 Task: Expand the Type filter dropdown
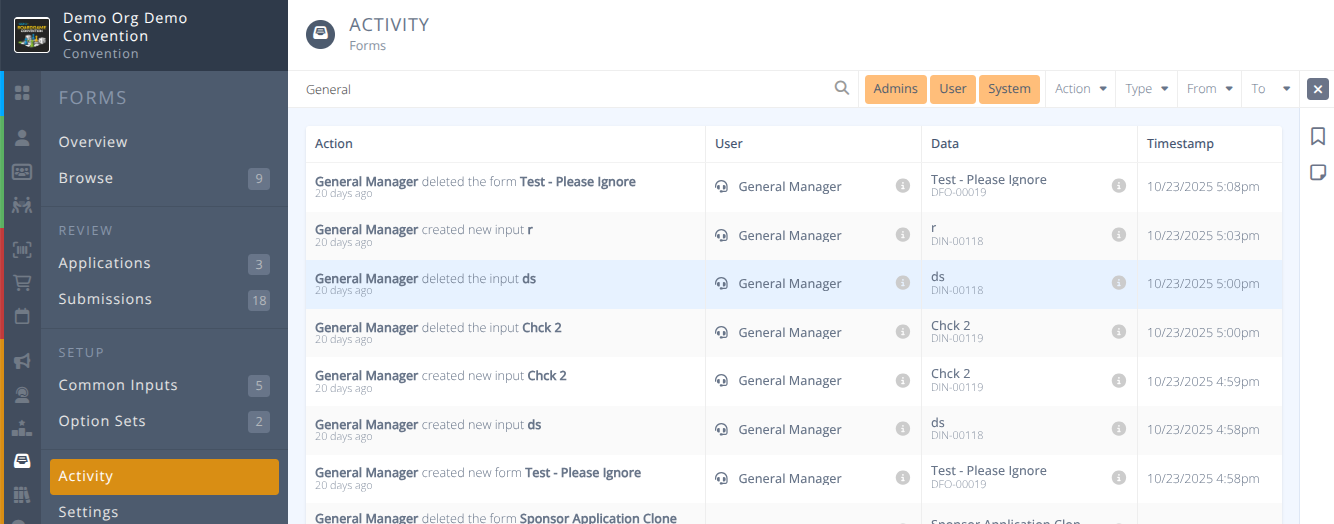click(1147, 89)
